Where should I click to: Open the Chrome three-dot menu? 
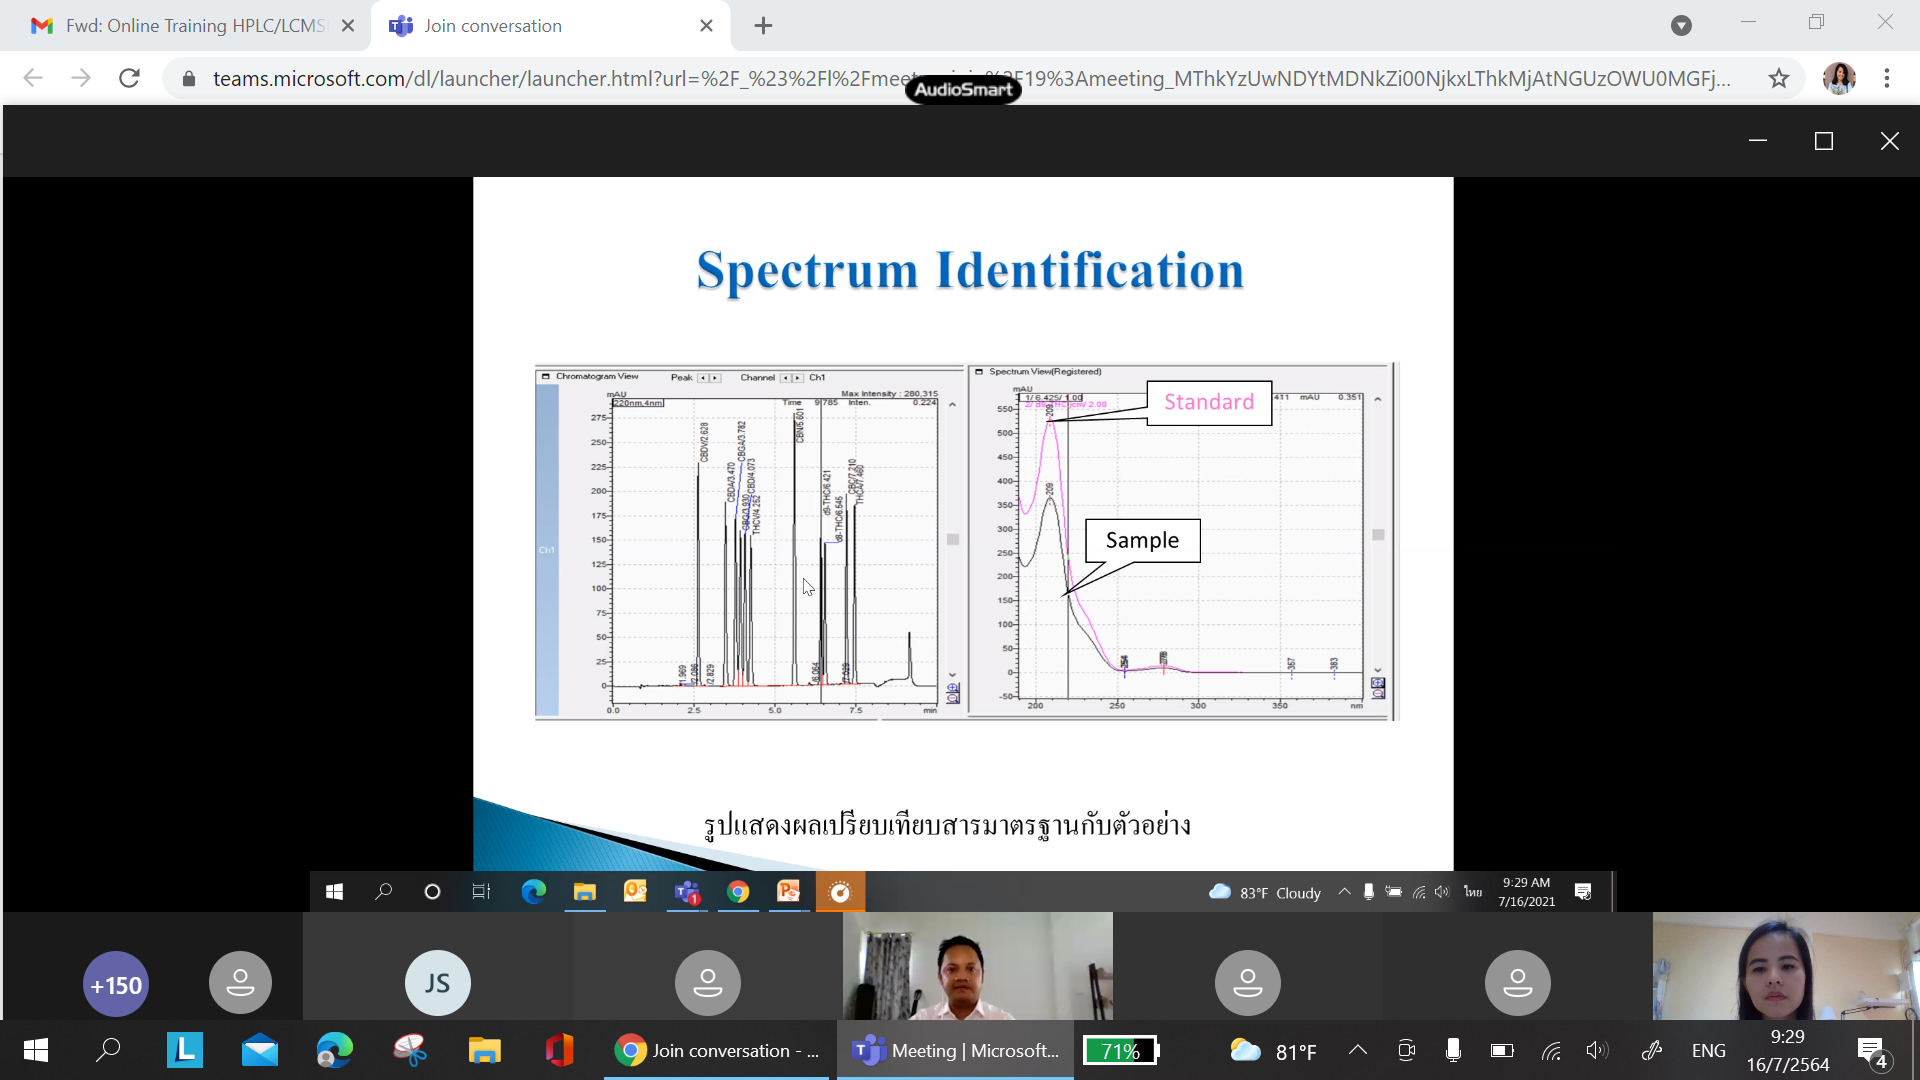pyautogui.click(x=1887, y=78)
